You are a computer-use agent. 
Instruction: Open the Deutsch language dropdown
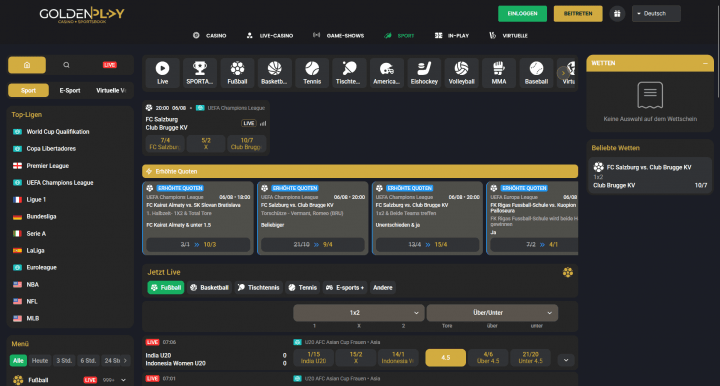(656, 14)
